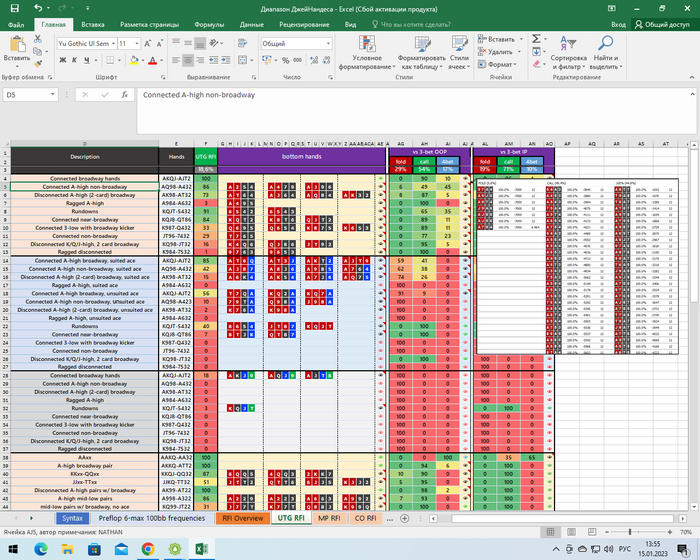This screenshot has height=560, width=700.
Task: Open the Fill down tool
Action: point(536,52)
